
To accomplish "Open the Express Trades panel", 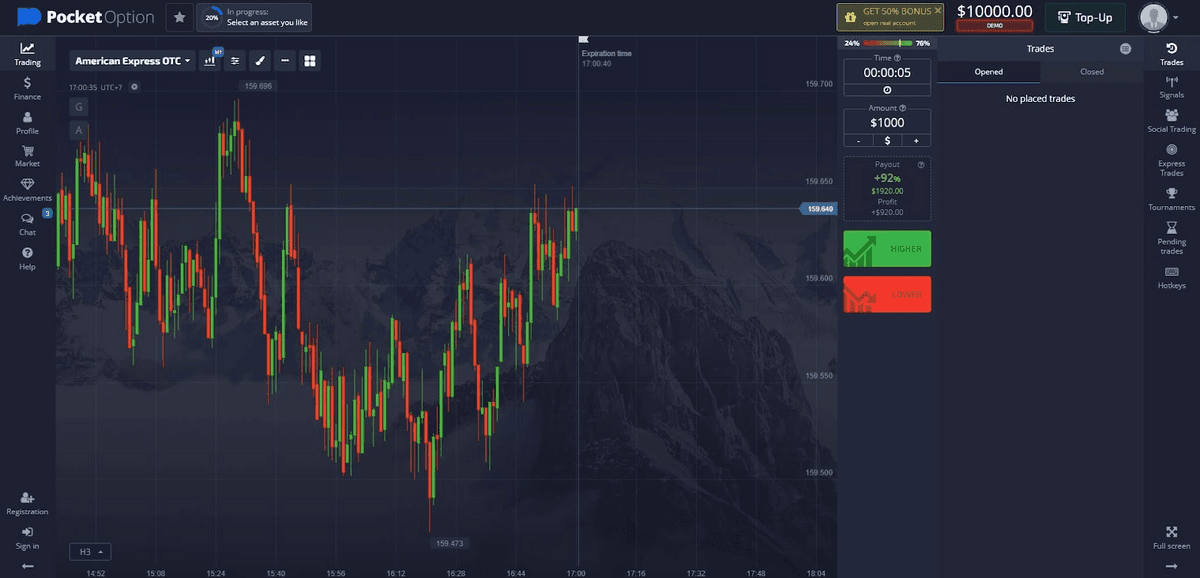I will click(x=1170, y=158).
